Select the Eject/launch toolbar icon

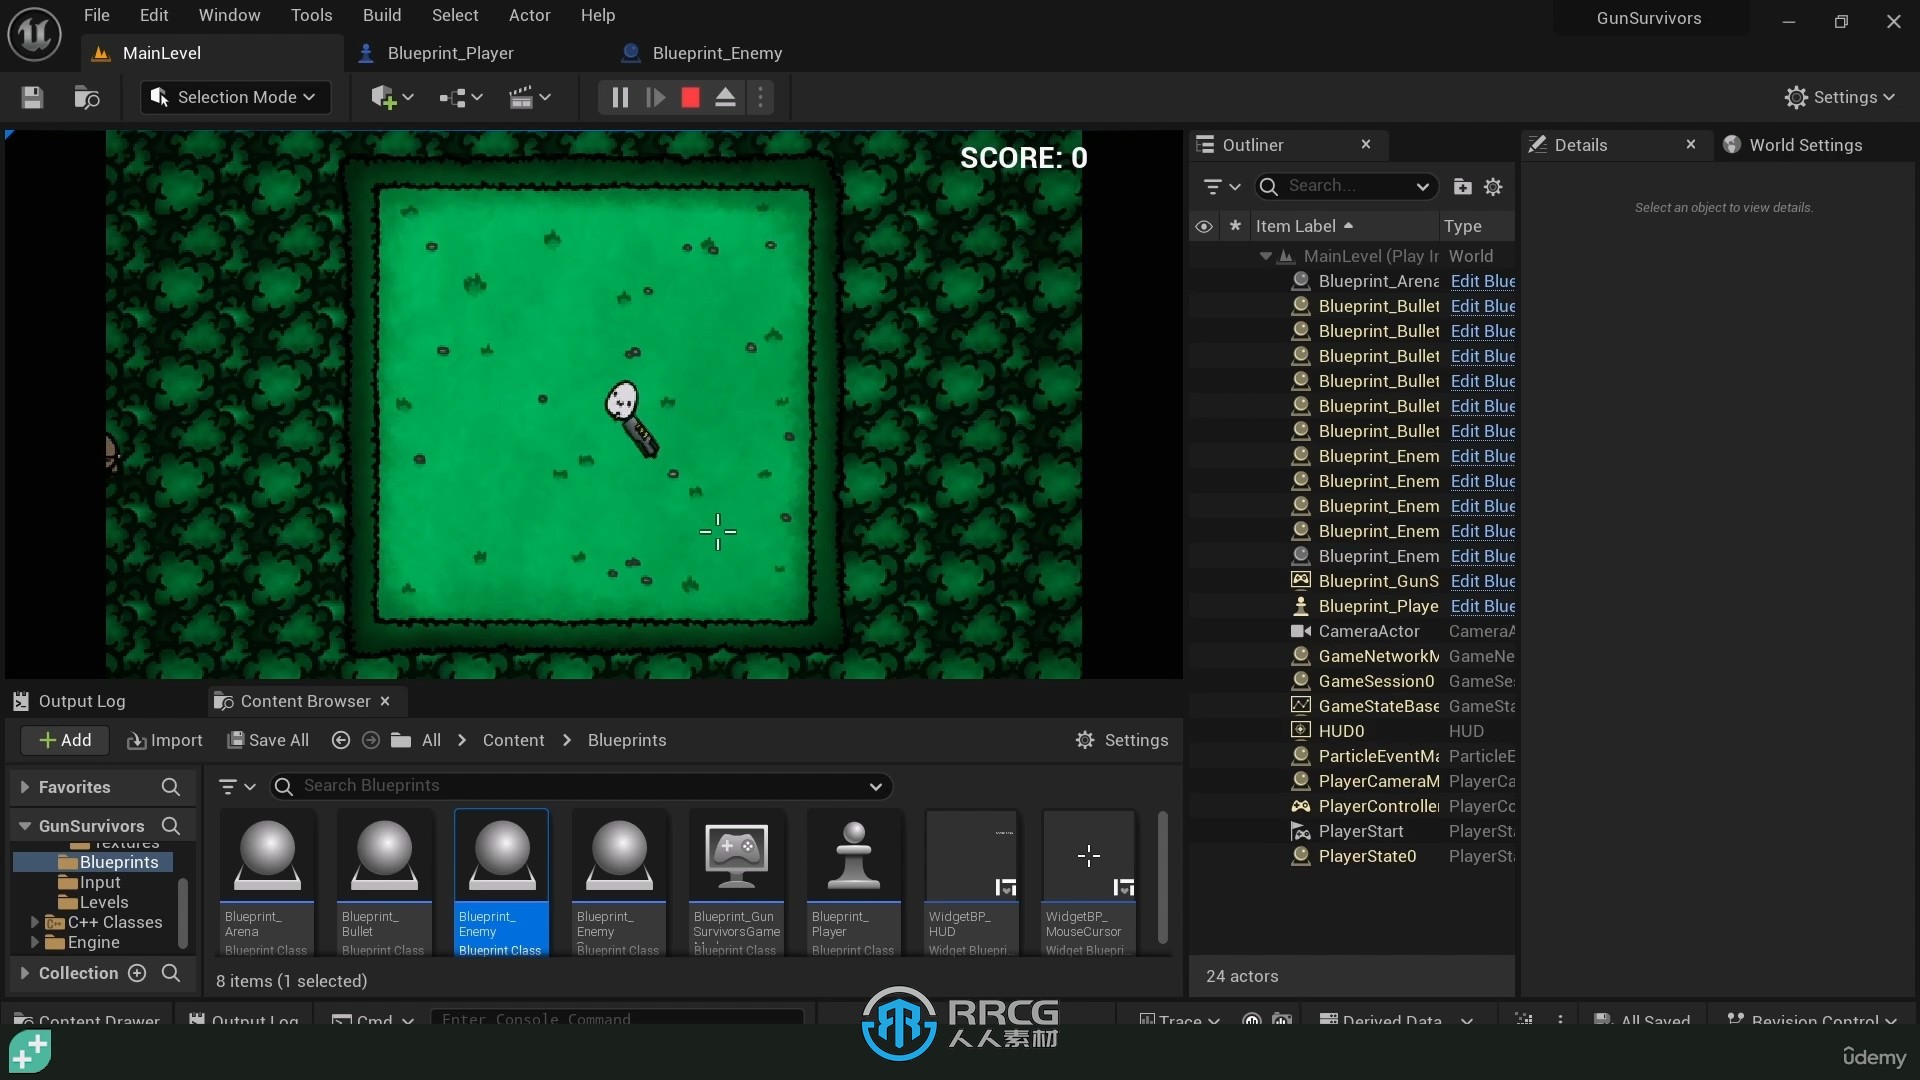[724, 96]
